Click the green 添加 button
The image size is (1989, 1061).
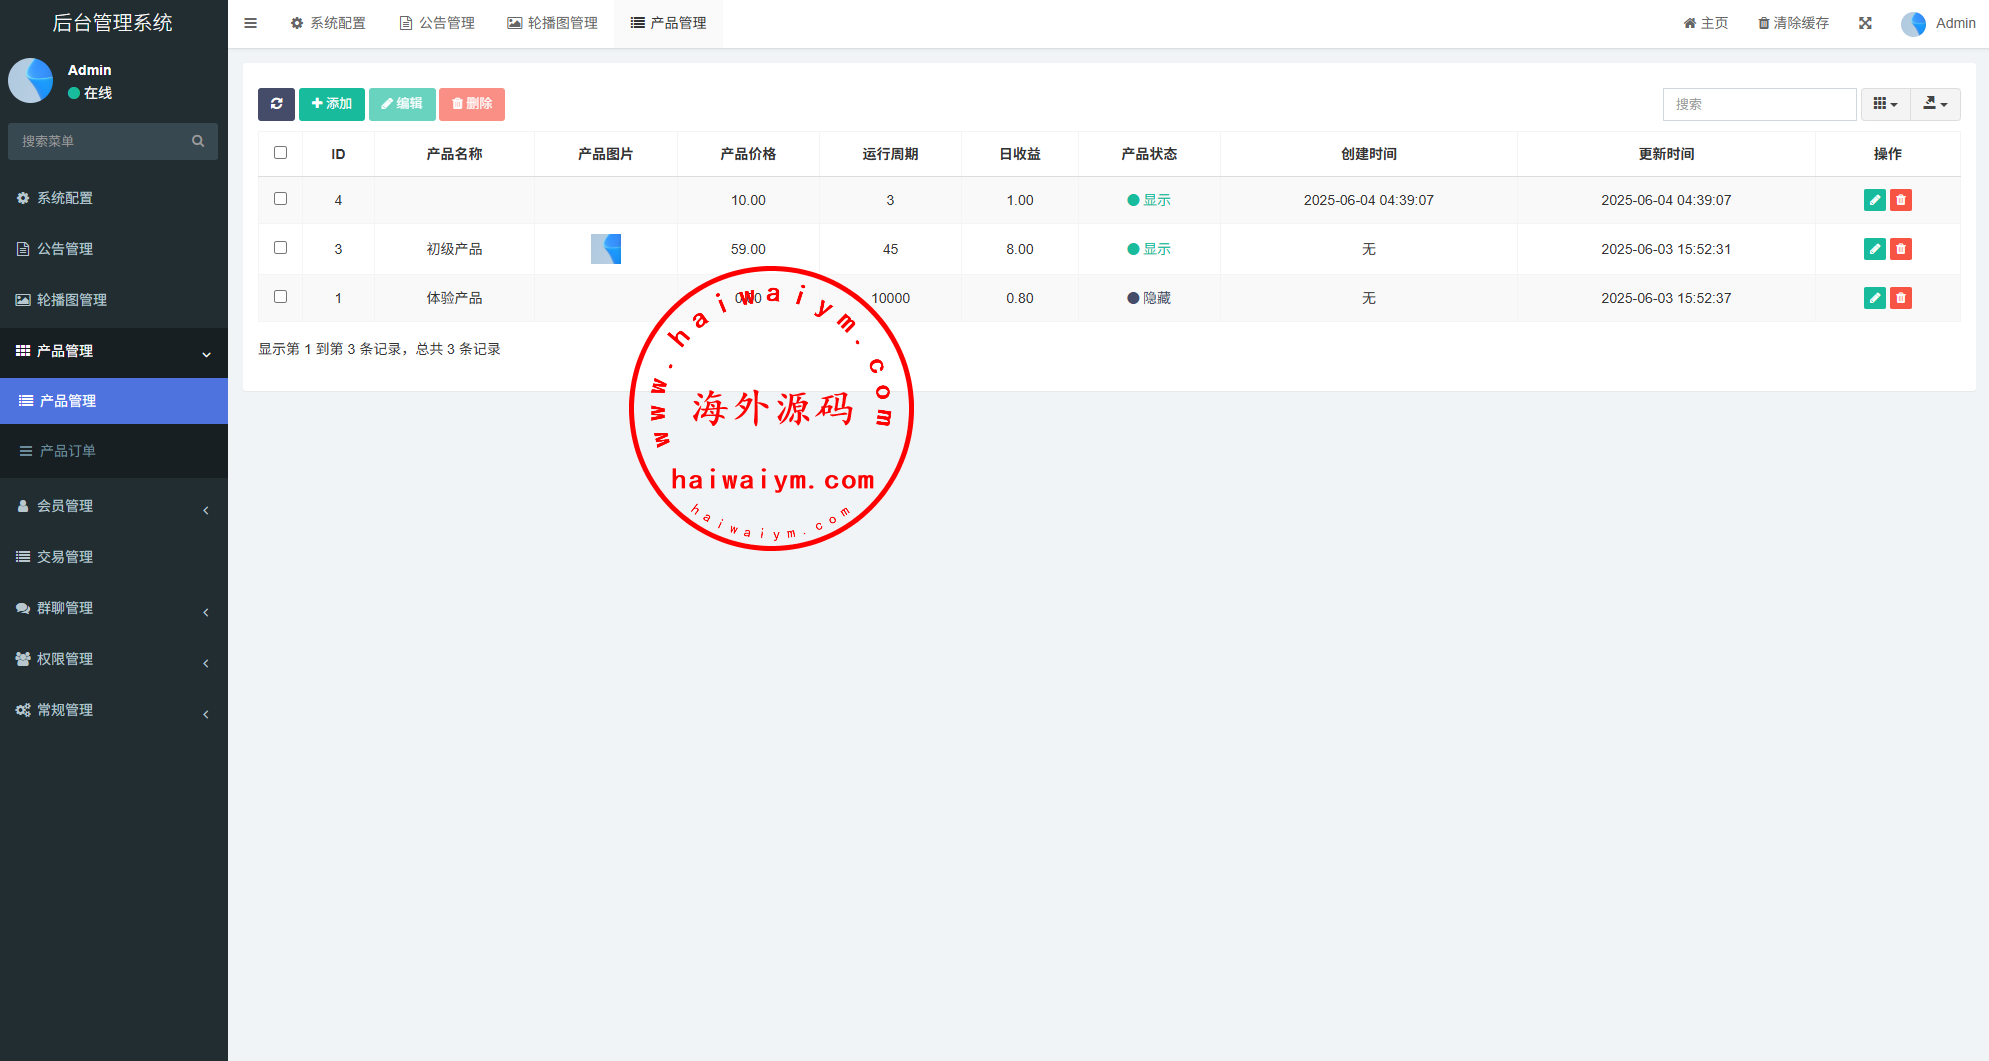coord(332,104)
